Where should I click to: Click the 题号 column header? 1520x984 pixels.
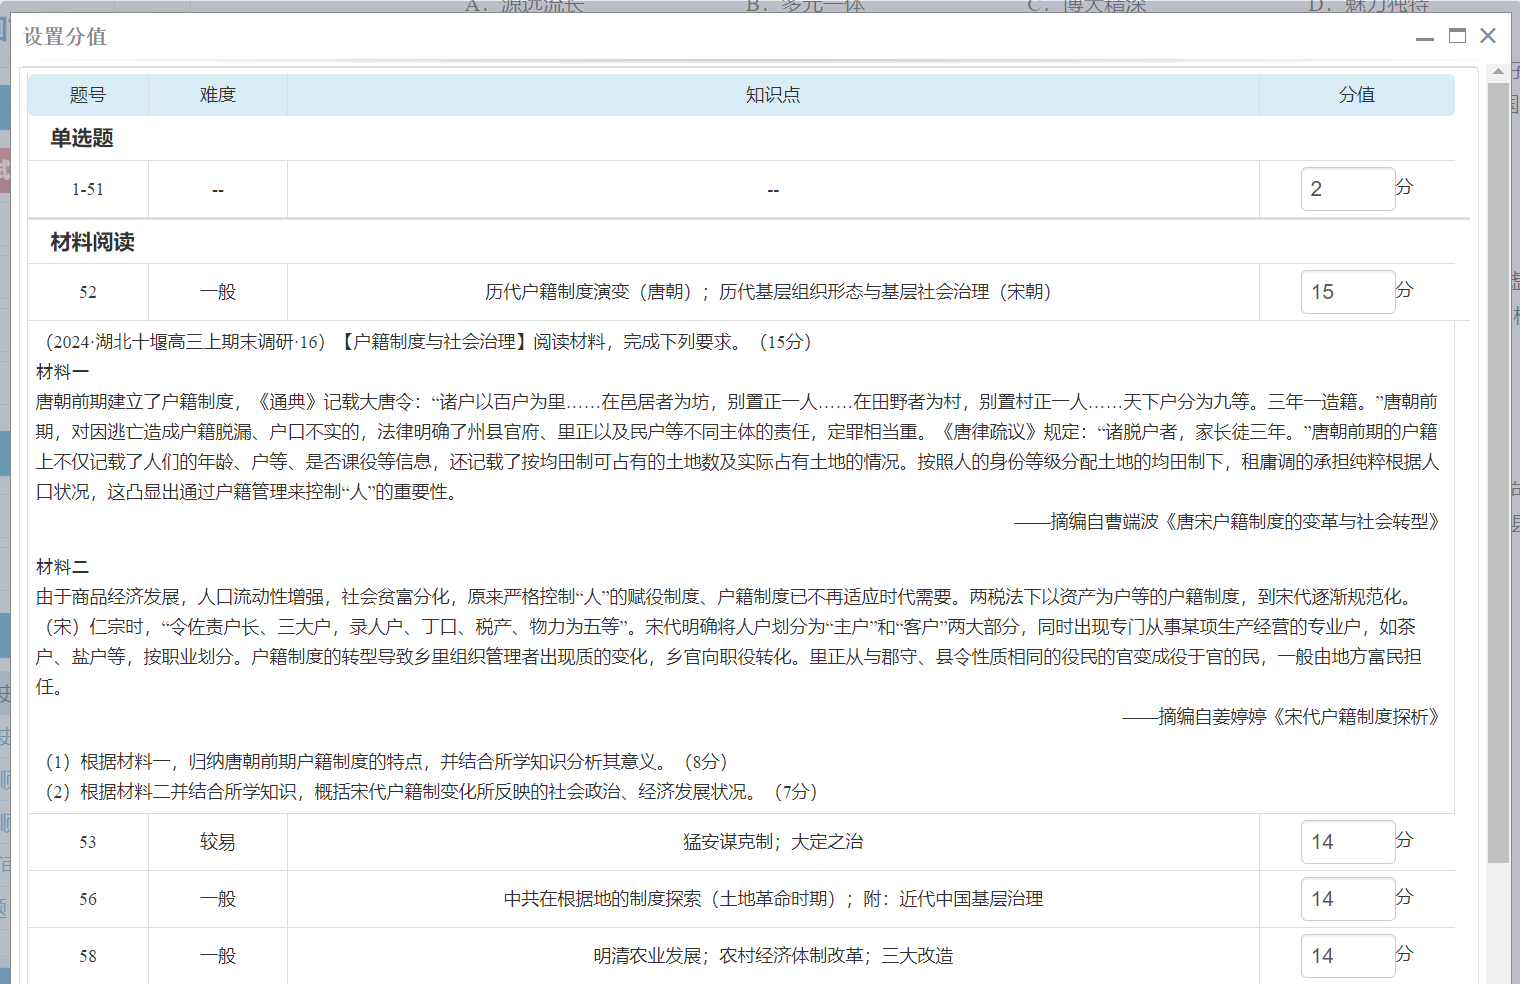click(x=88, y=95)
